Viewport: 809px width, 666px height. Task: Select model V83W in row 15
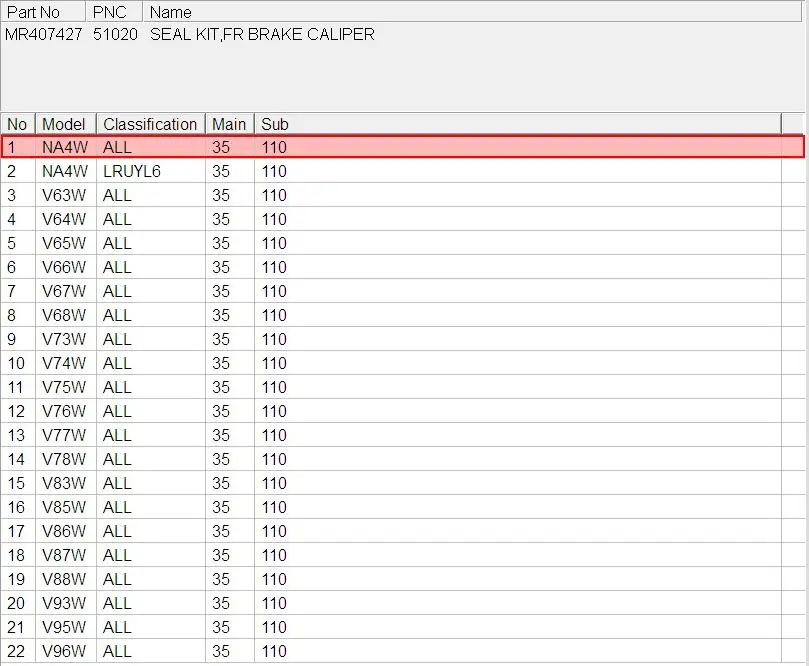point(64,483)
